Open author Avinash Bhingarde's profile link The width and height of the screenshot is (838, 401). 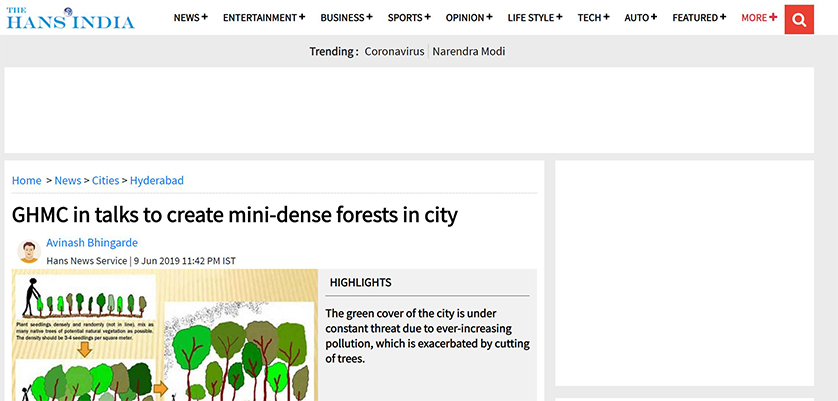(x=92, y=243)
